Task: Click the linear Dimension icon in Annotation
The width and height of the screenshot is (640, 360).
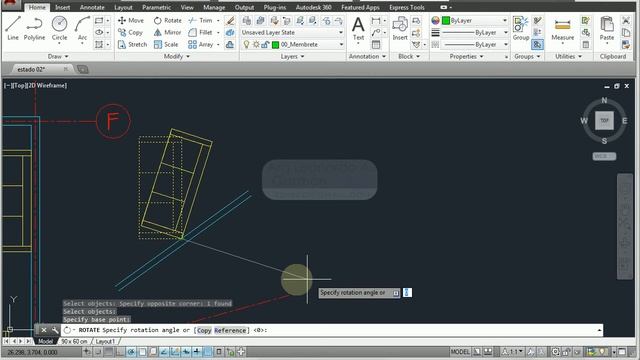Action: 376,20
